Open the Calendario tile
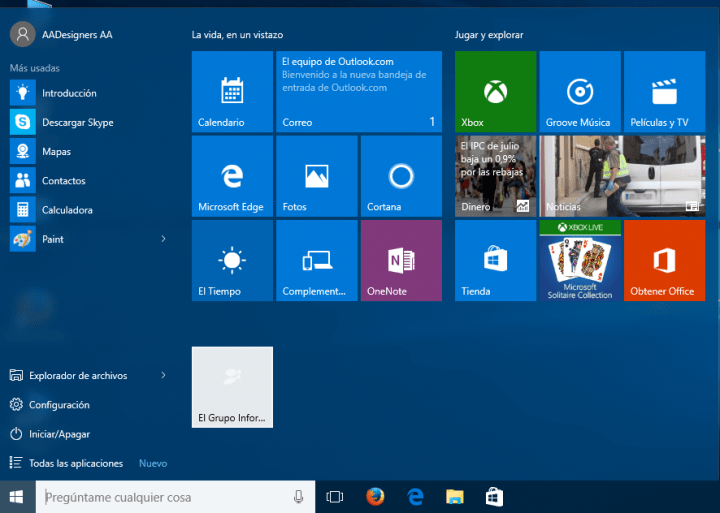The height and width of the screenshot is (513, 720). 232,91
